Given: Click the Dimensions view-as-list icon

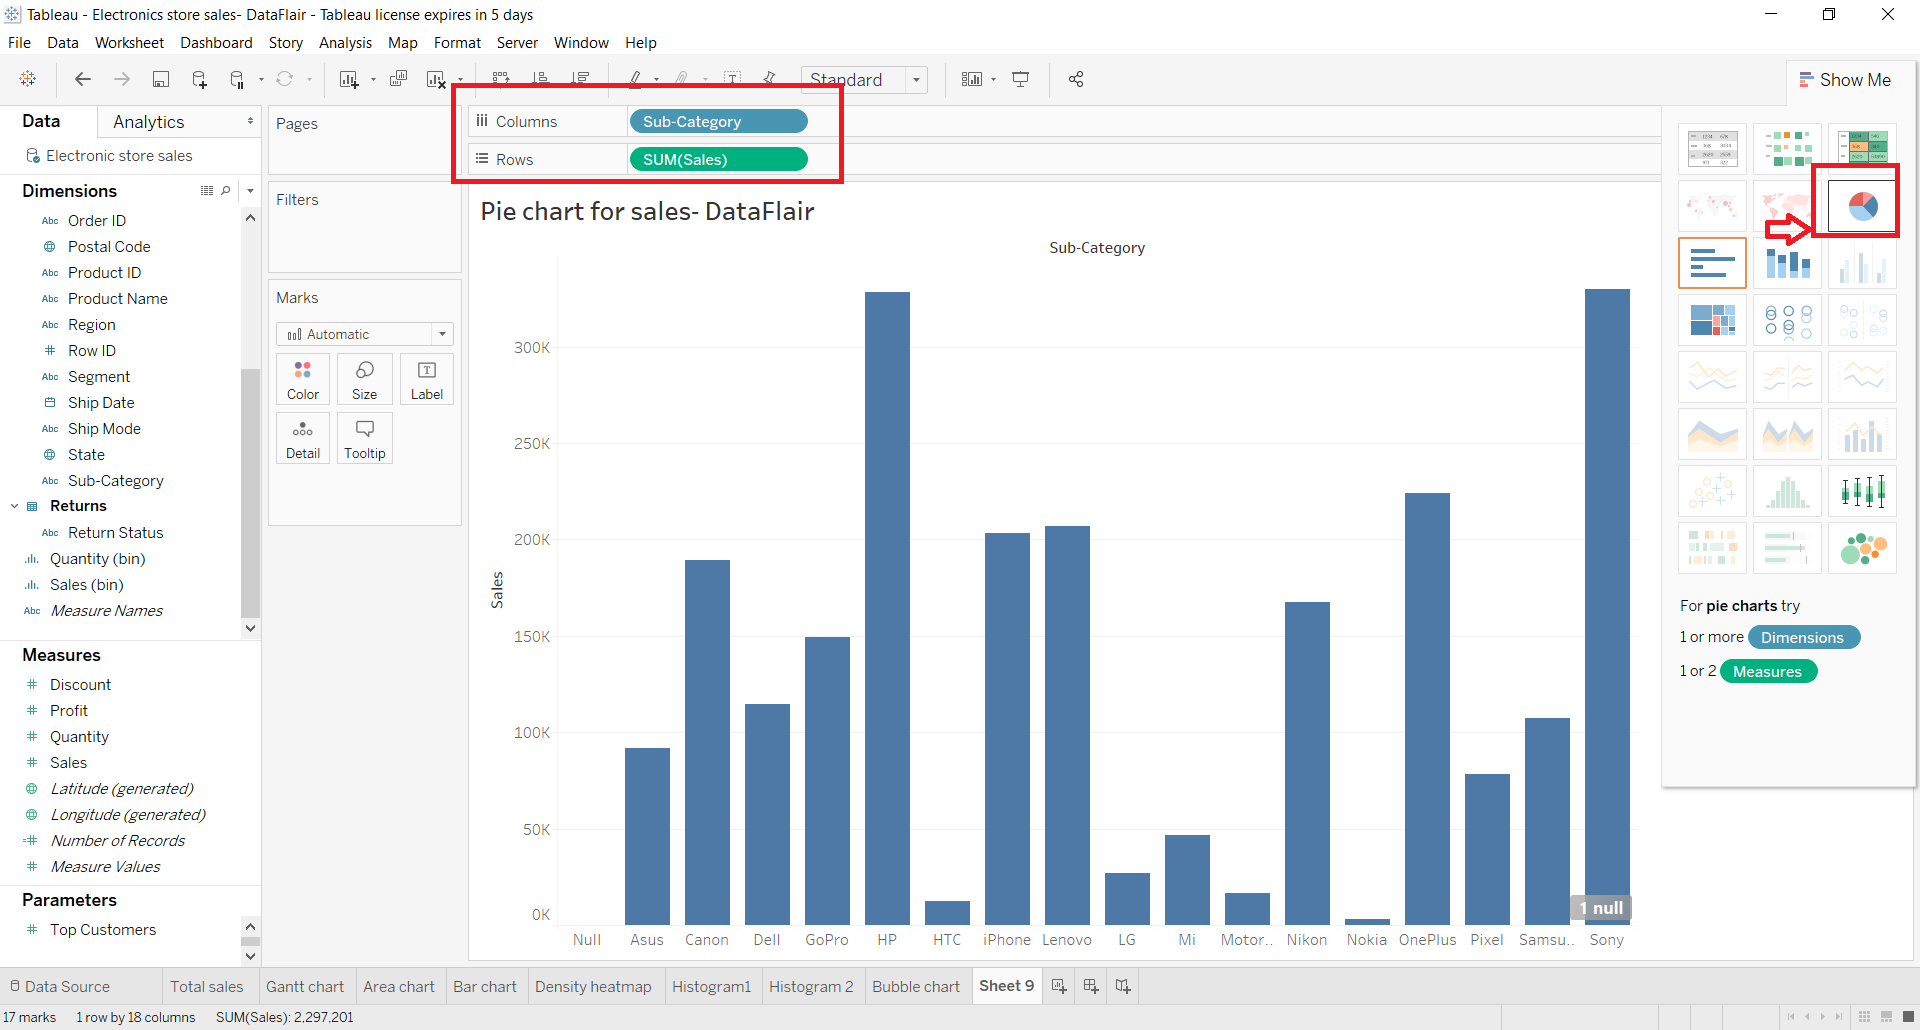Looking at the screenshot, I should (x=207, y=190).
